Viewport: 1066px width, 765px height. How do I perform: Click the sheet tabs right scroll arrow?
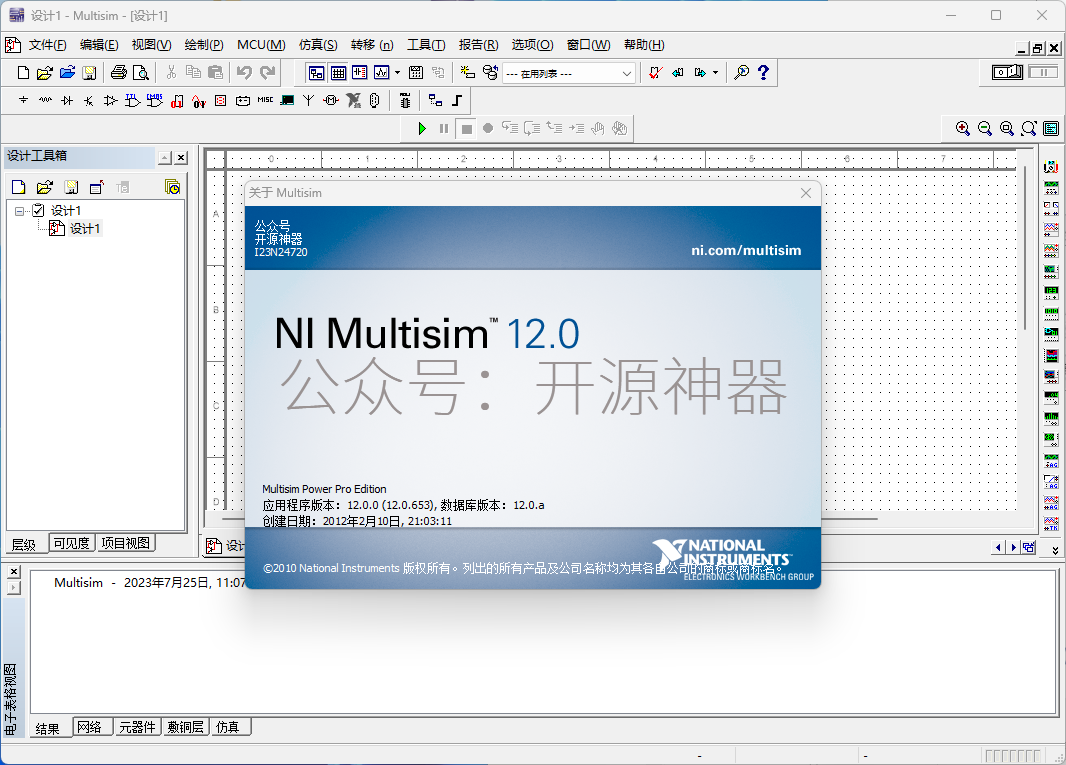[x=1013, y=547]
